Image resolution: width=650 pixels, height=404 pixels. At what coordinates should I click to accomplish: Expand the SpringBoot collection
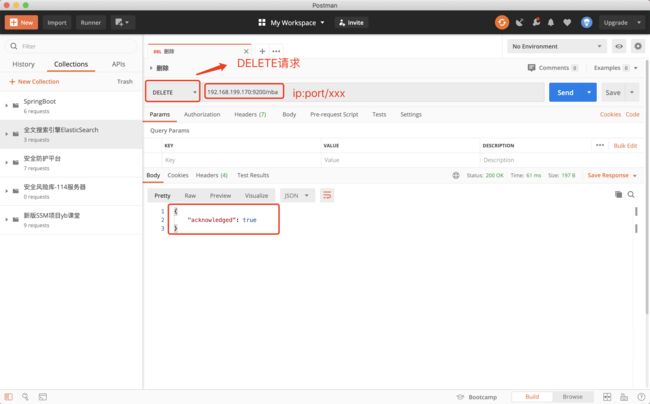6,106
